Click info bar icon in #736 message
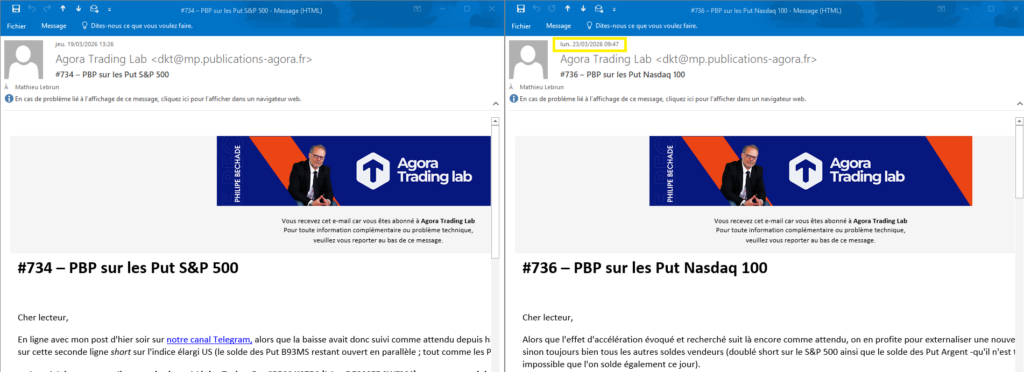 (x=513, y=99)
